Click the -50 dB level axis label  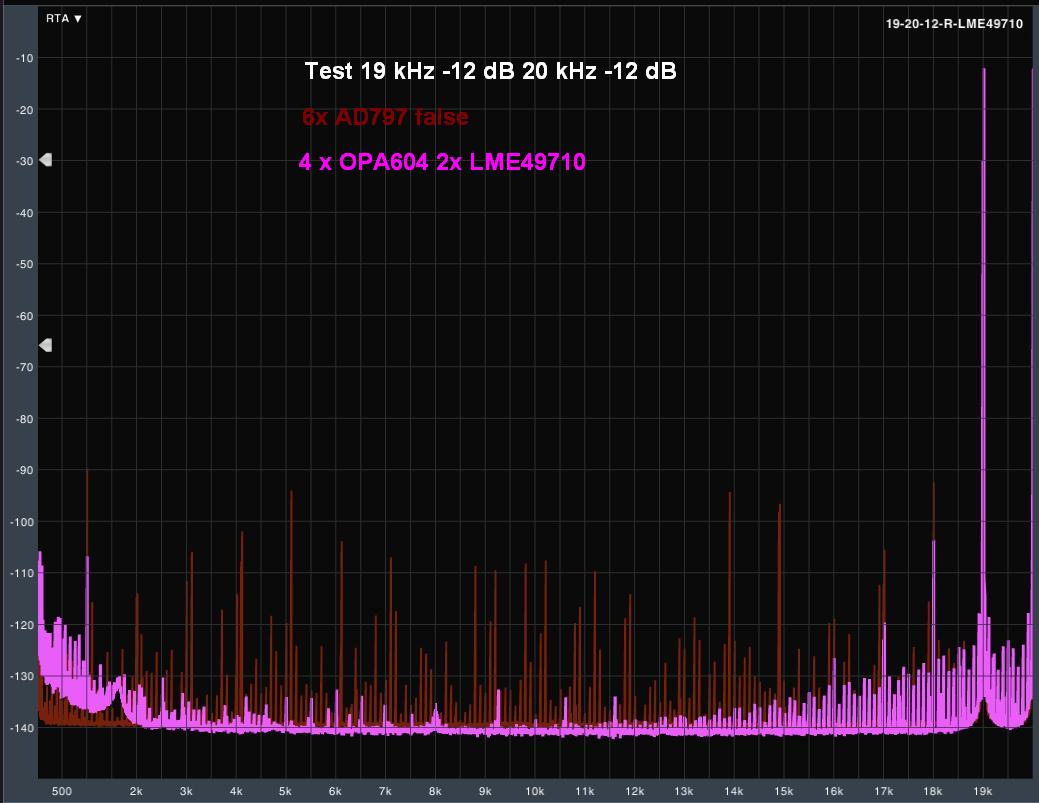pos(25,264)
